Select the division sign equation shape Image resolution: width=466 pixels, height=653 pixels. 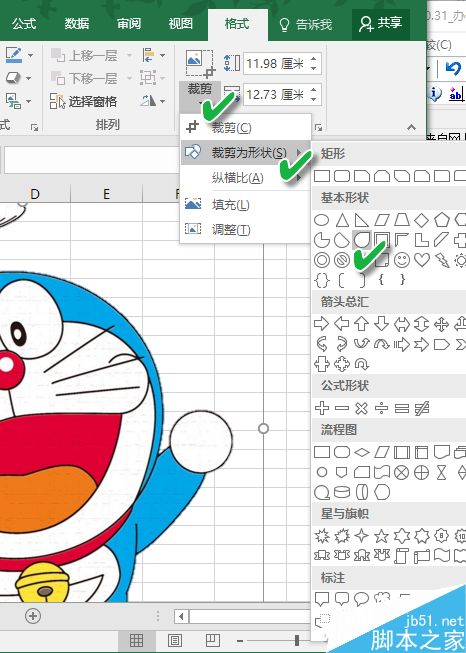pos(381,408)
